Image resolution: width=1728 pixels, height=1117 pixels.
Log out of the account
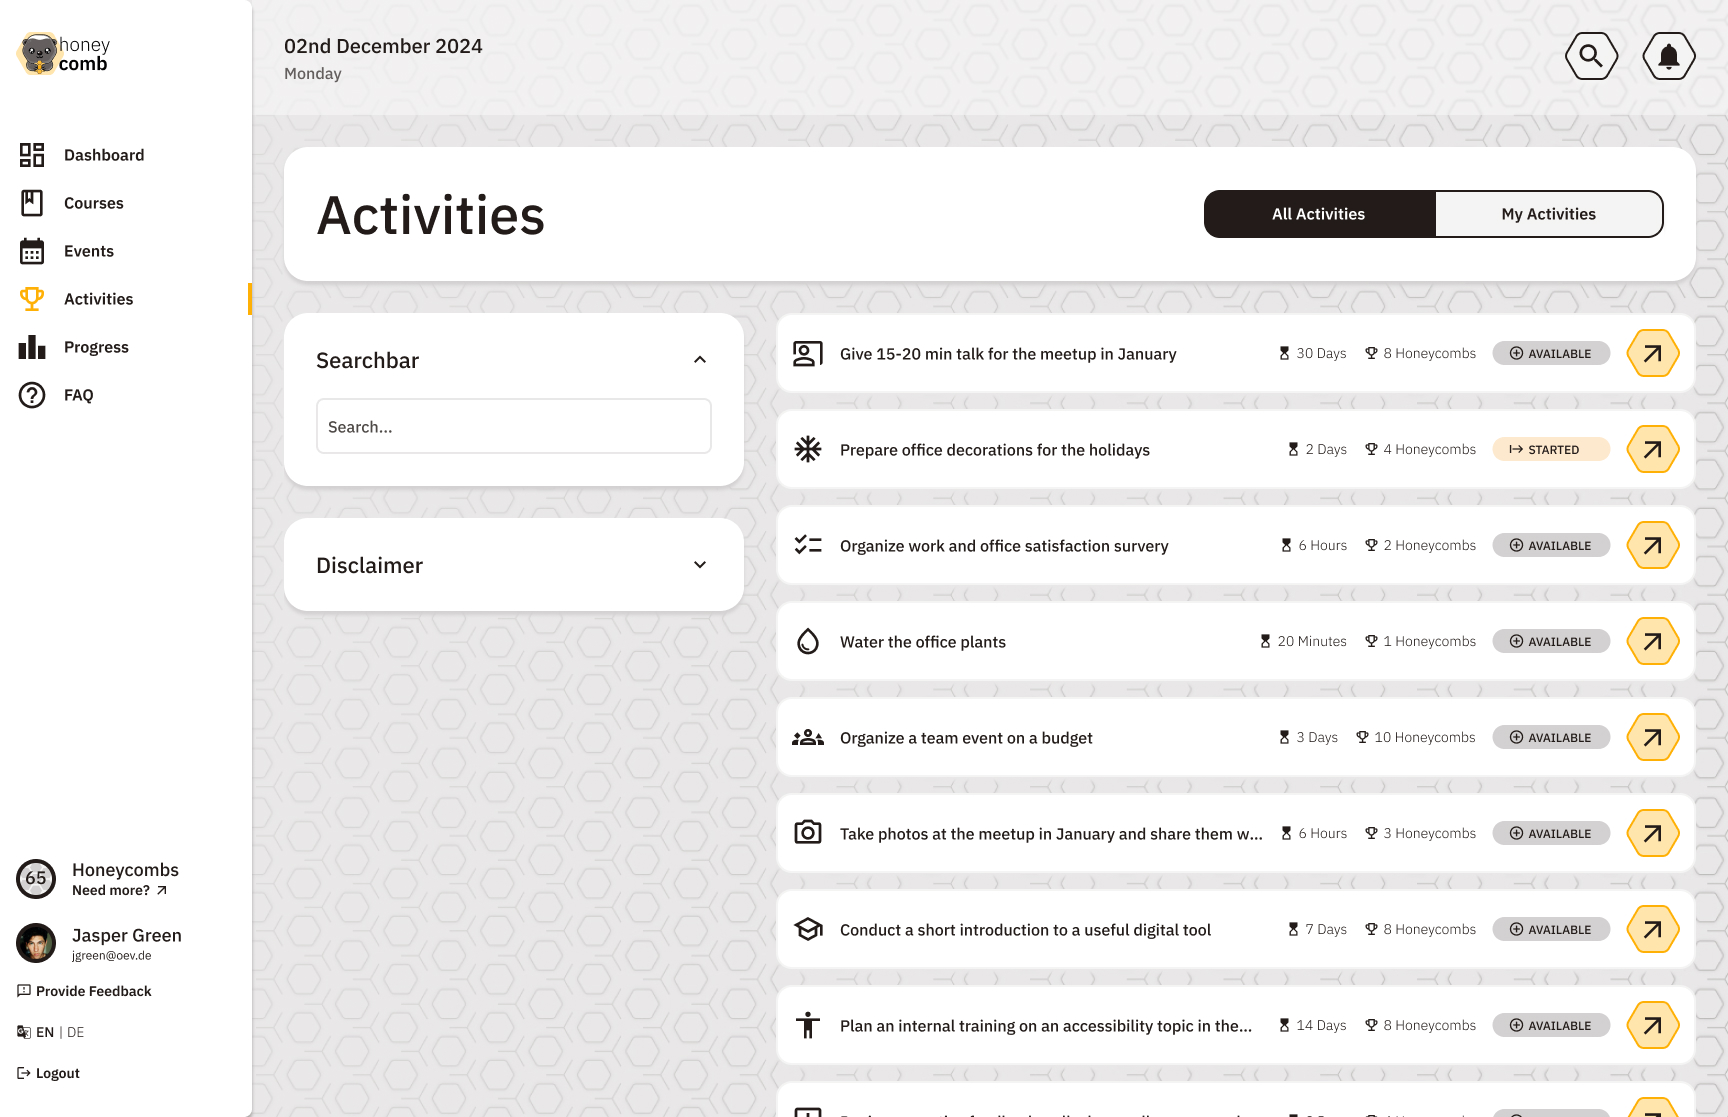click(x=57, y=1073)
